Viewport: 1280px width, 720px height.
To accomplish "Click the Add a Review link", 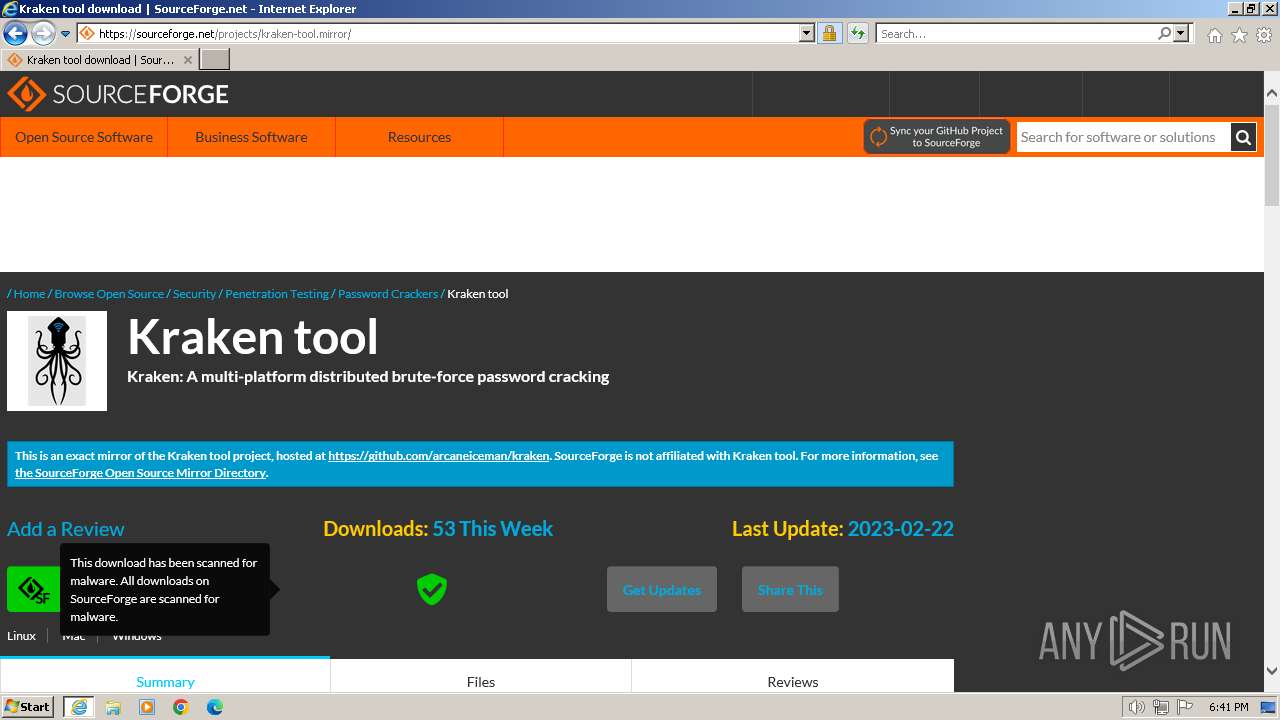I will [x=66, y=529].
